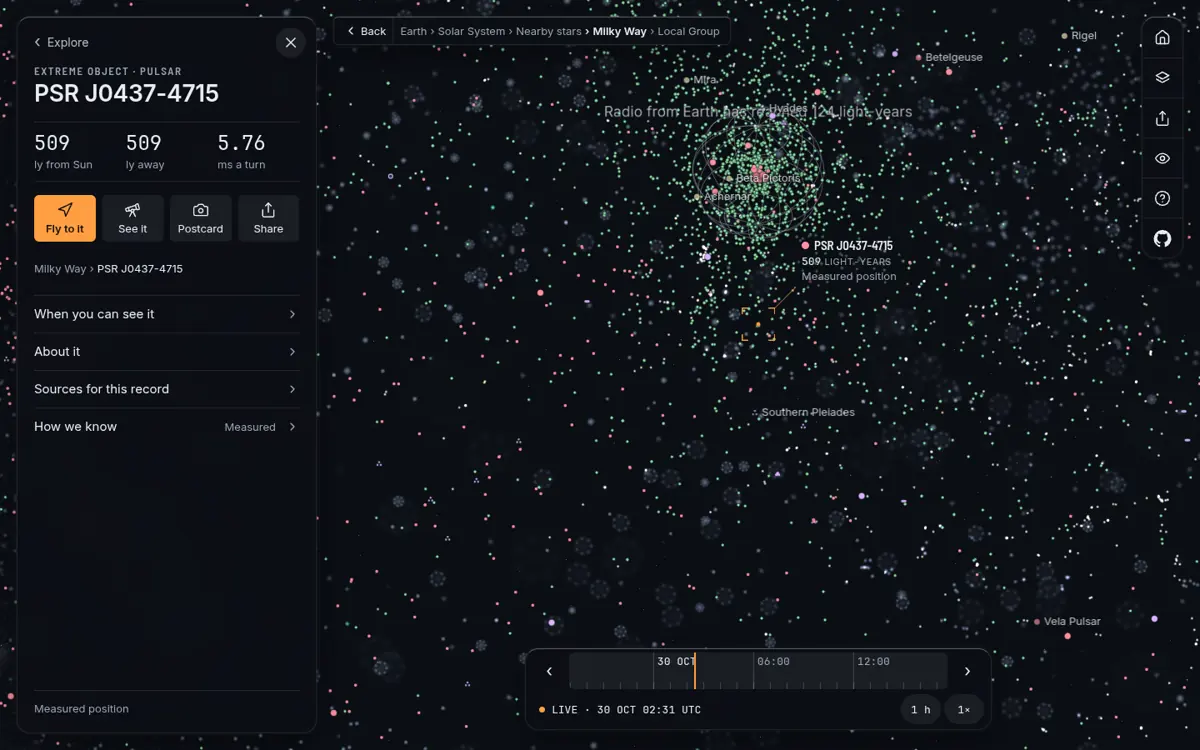Click the 06:00 mark on the timeline
The height and width of the screenshot is (750, 1200).
(x=773, y=662)
